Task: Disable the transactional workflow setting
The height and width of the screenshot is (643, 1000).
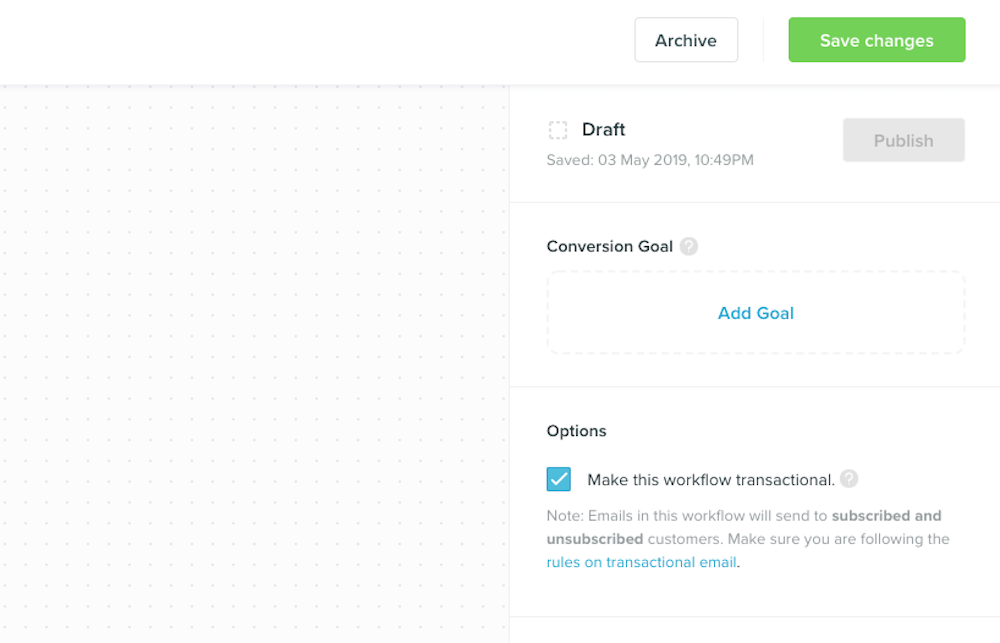Action: click(x=558, y=479)
